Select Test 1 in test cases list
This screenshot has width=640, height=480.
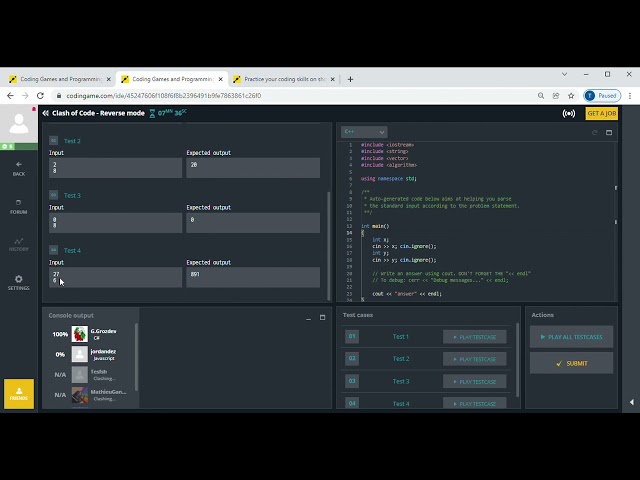click(x=400, y=337)
